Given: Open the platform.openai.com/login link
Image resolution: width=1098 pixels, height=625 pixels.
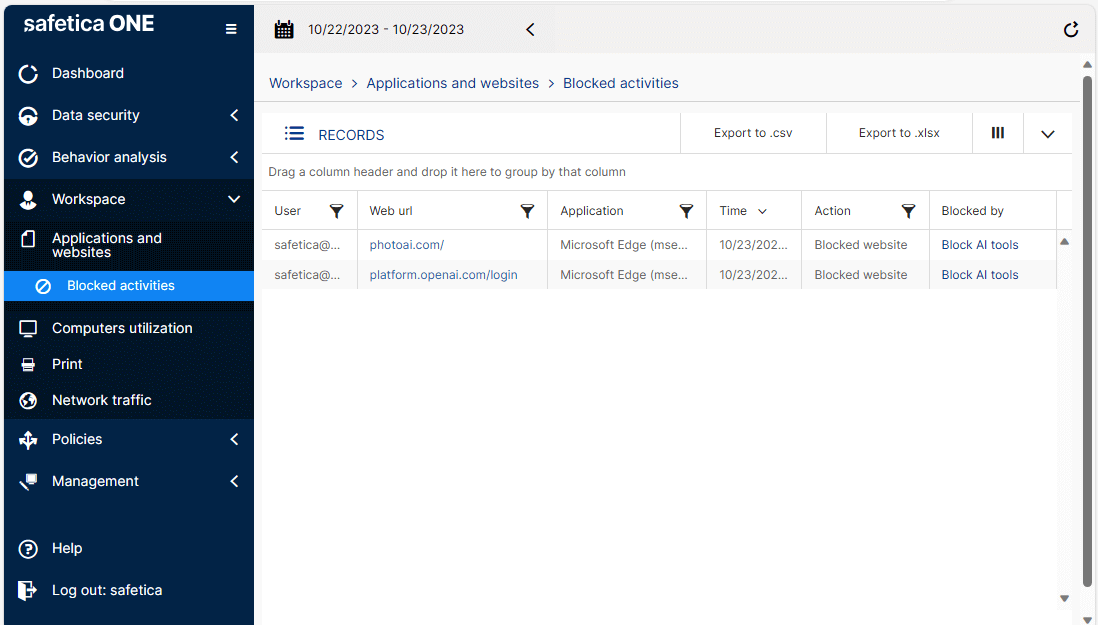Looking at the screenshot, I should click(443, 275).
